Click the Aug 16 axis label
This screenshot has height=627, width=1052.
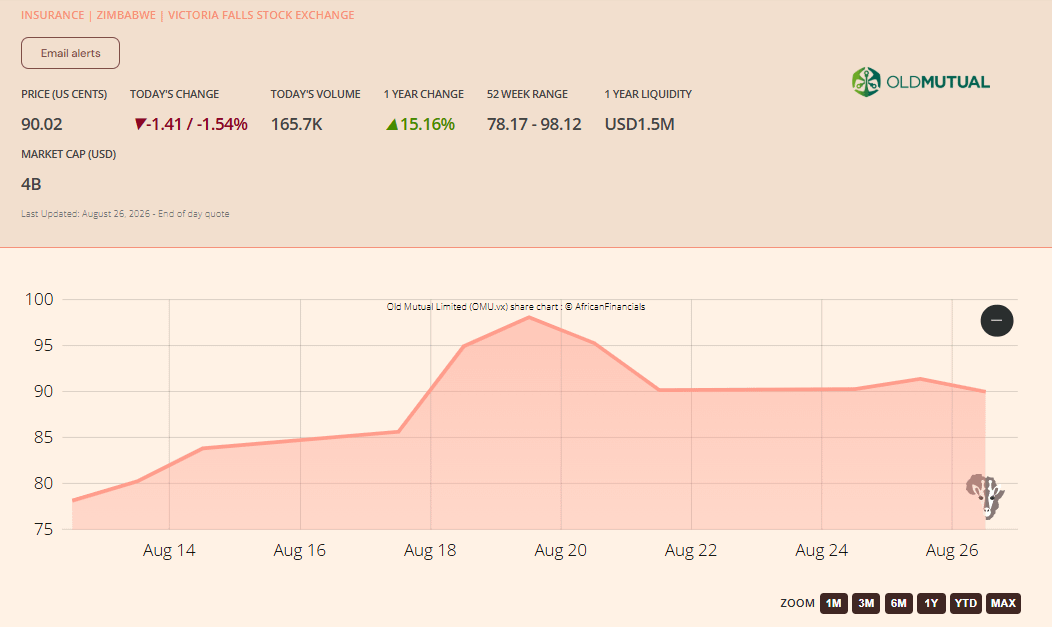pyautogui.click(x=299, y=551)
